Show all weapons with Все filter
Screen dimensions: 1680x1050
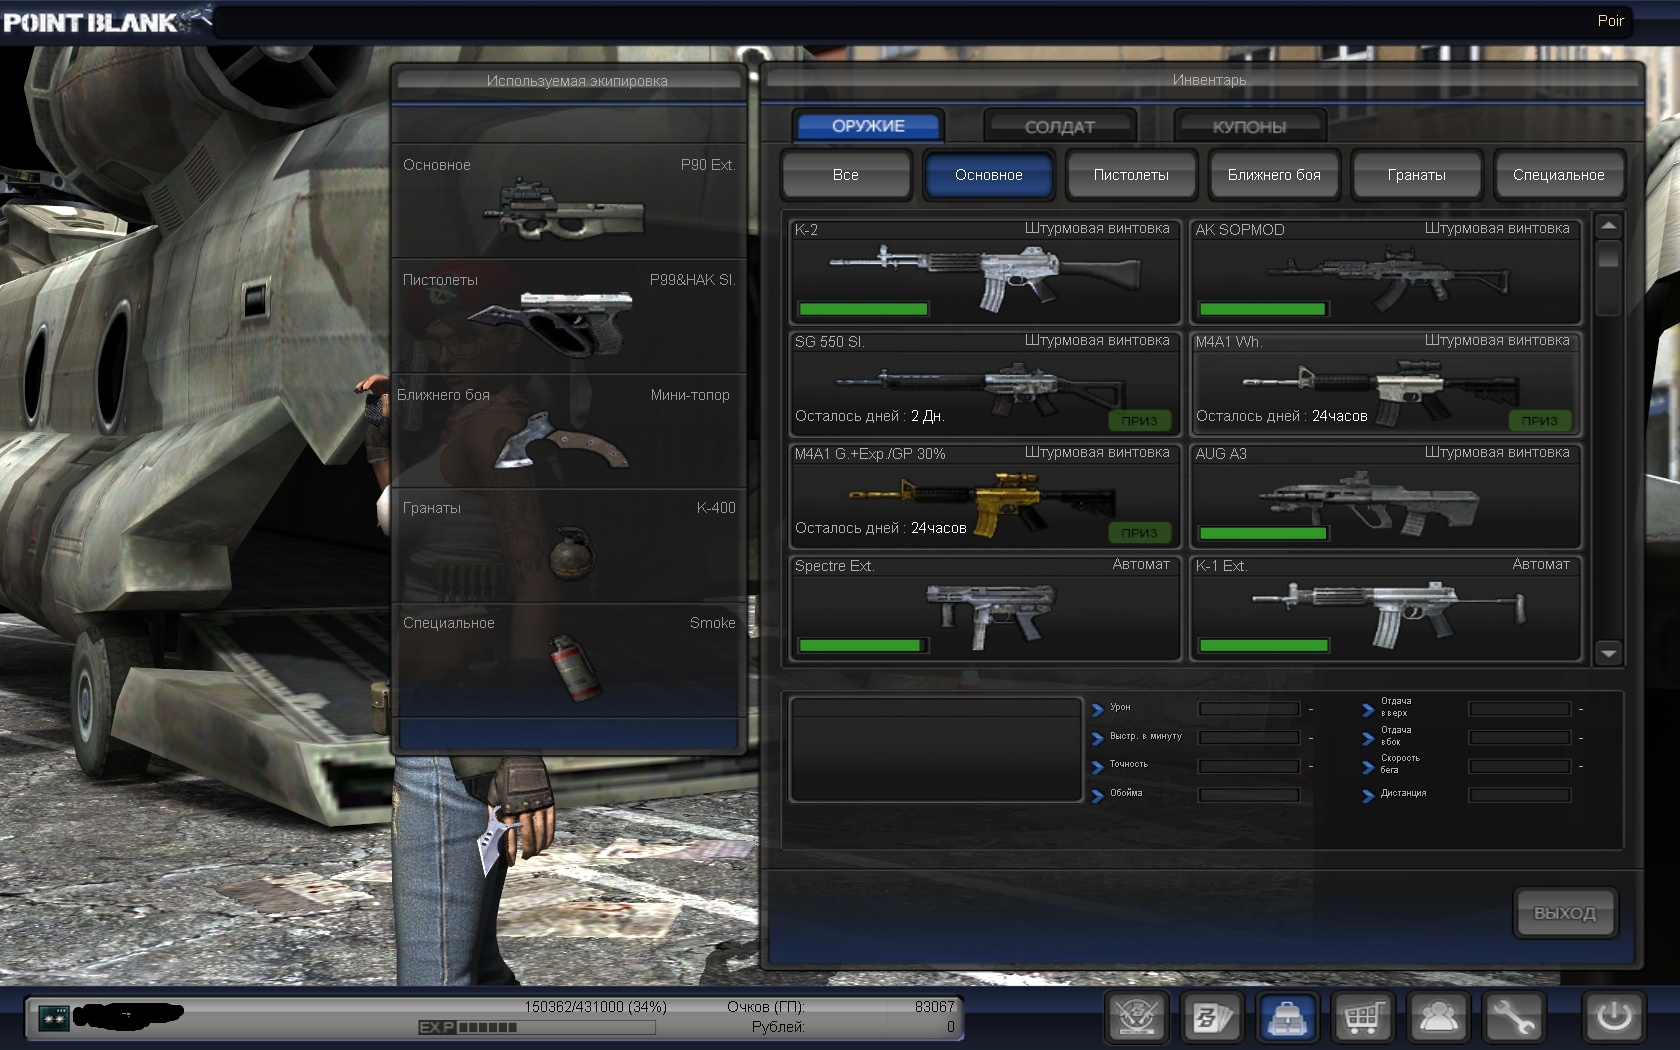pyautogui.click(x=846, y=175)
